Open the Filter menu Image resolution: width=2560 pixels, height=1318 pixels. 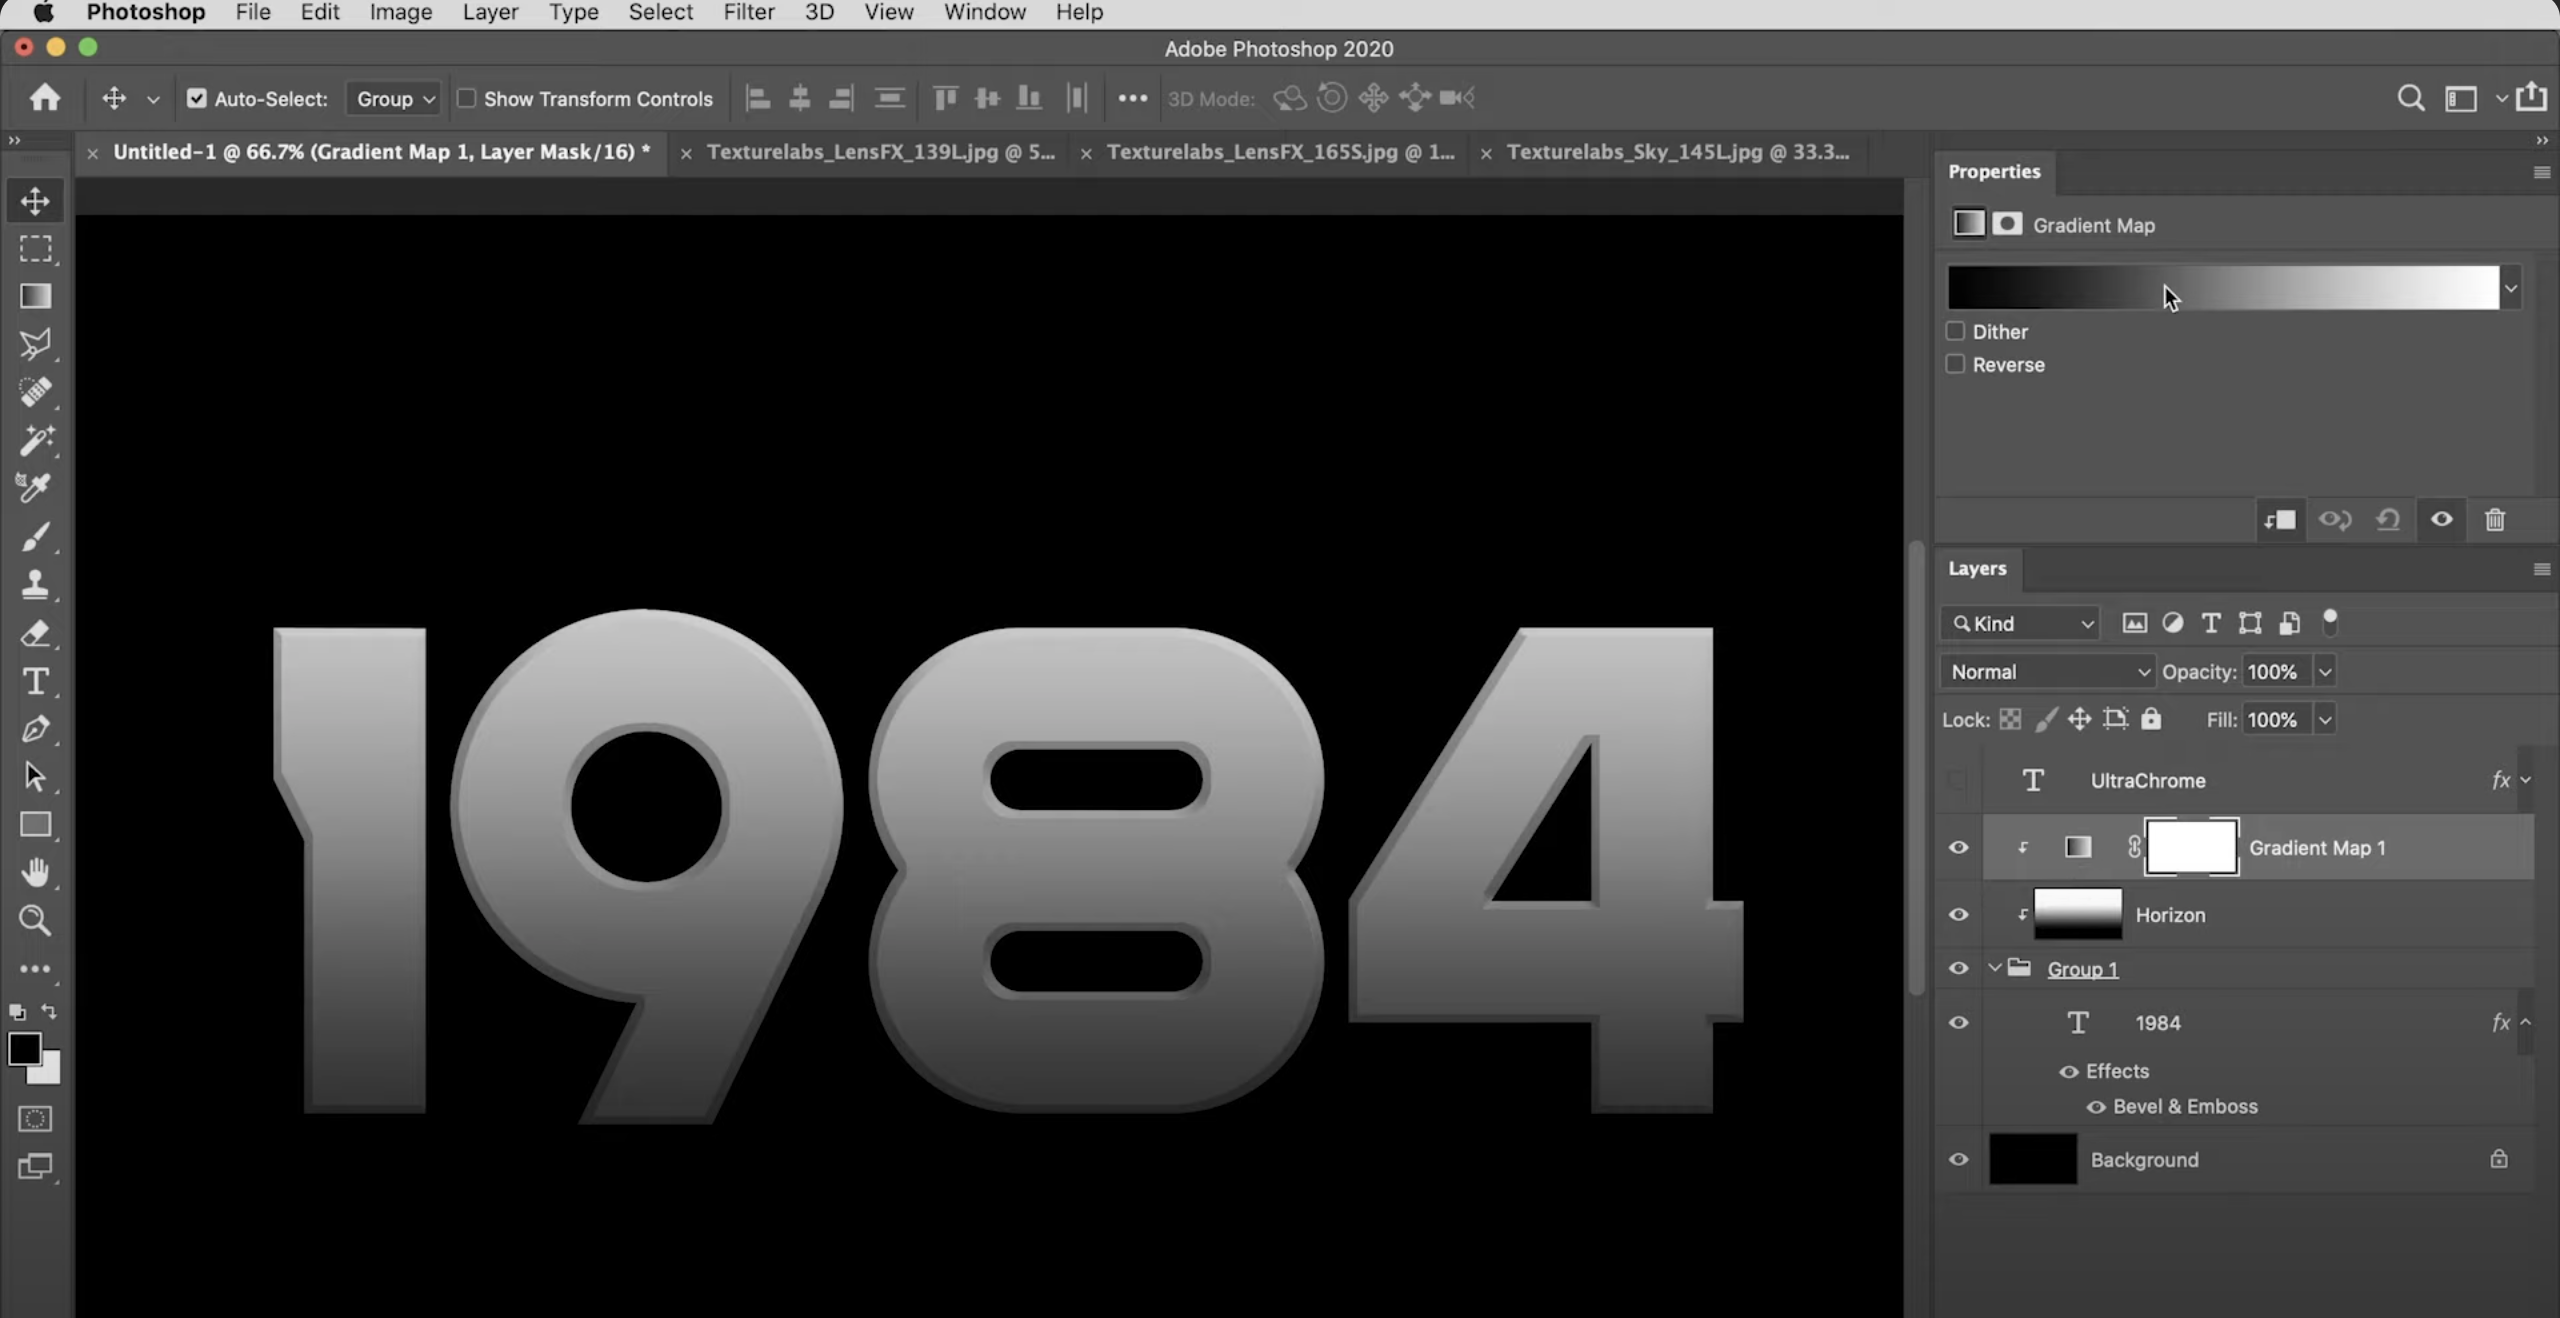[x=748, y=12]
